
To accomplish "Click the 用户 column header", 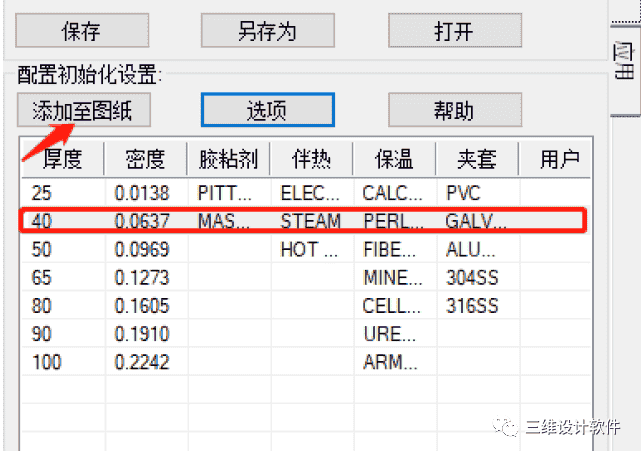I will (555, 159).
